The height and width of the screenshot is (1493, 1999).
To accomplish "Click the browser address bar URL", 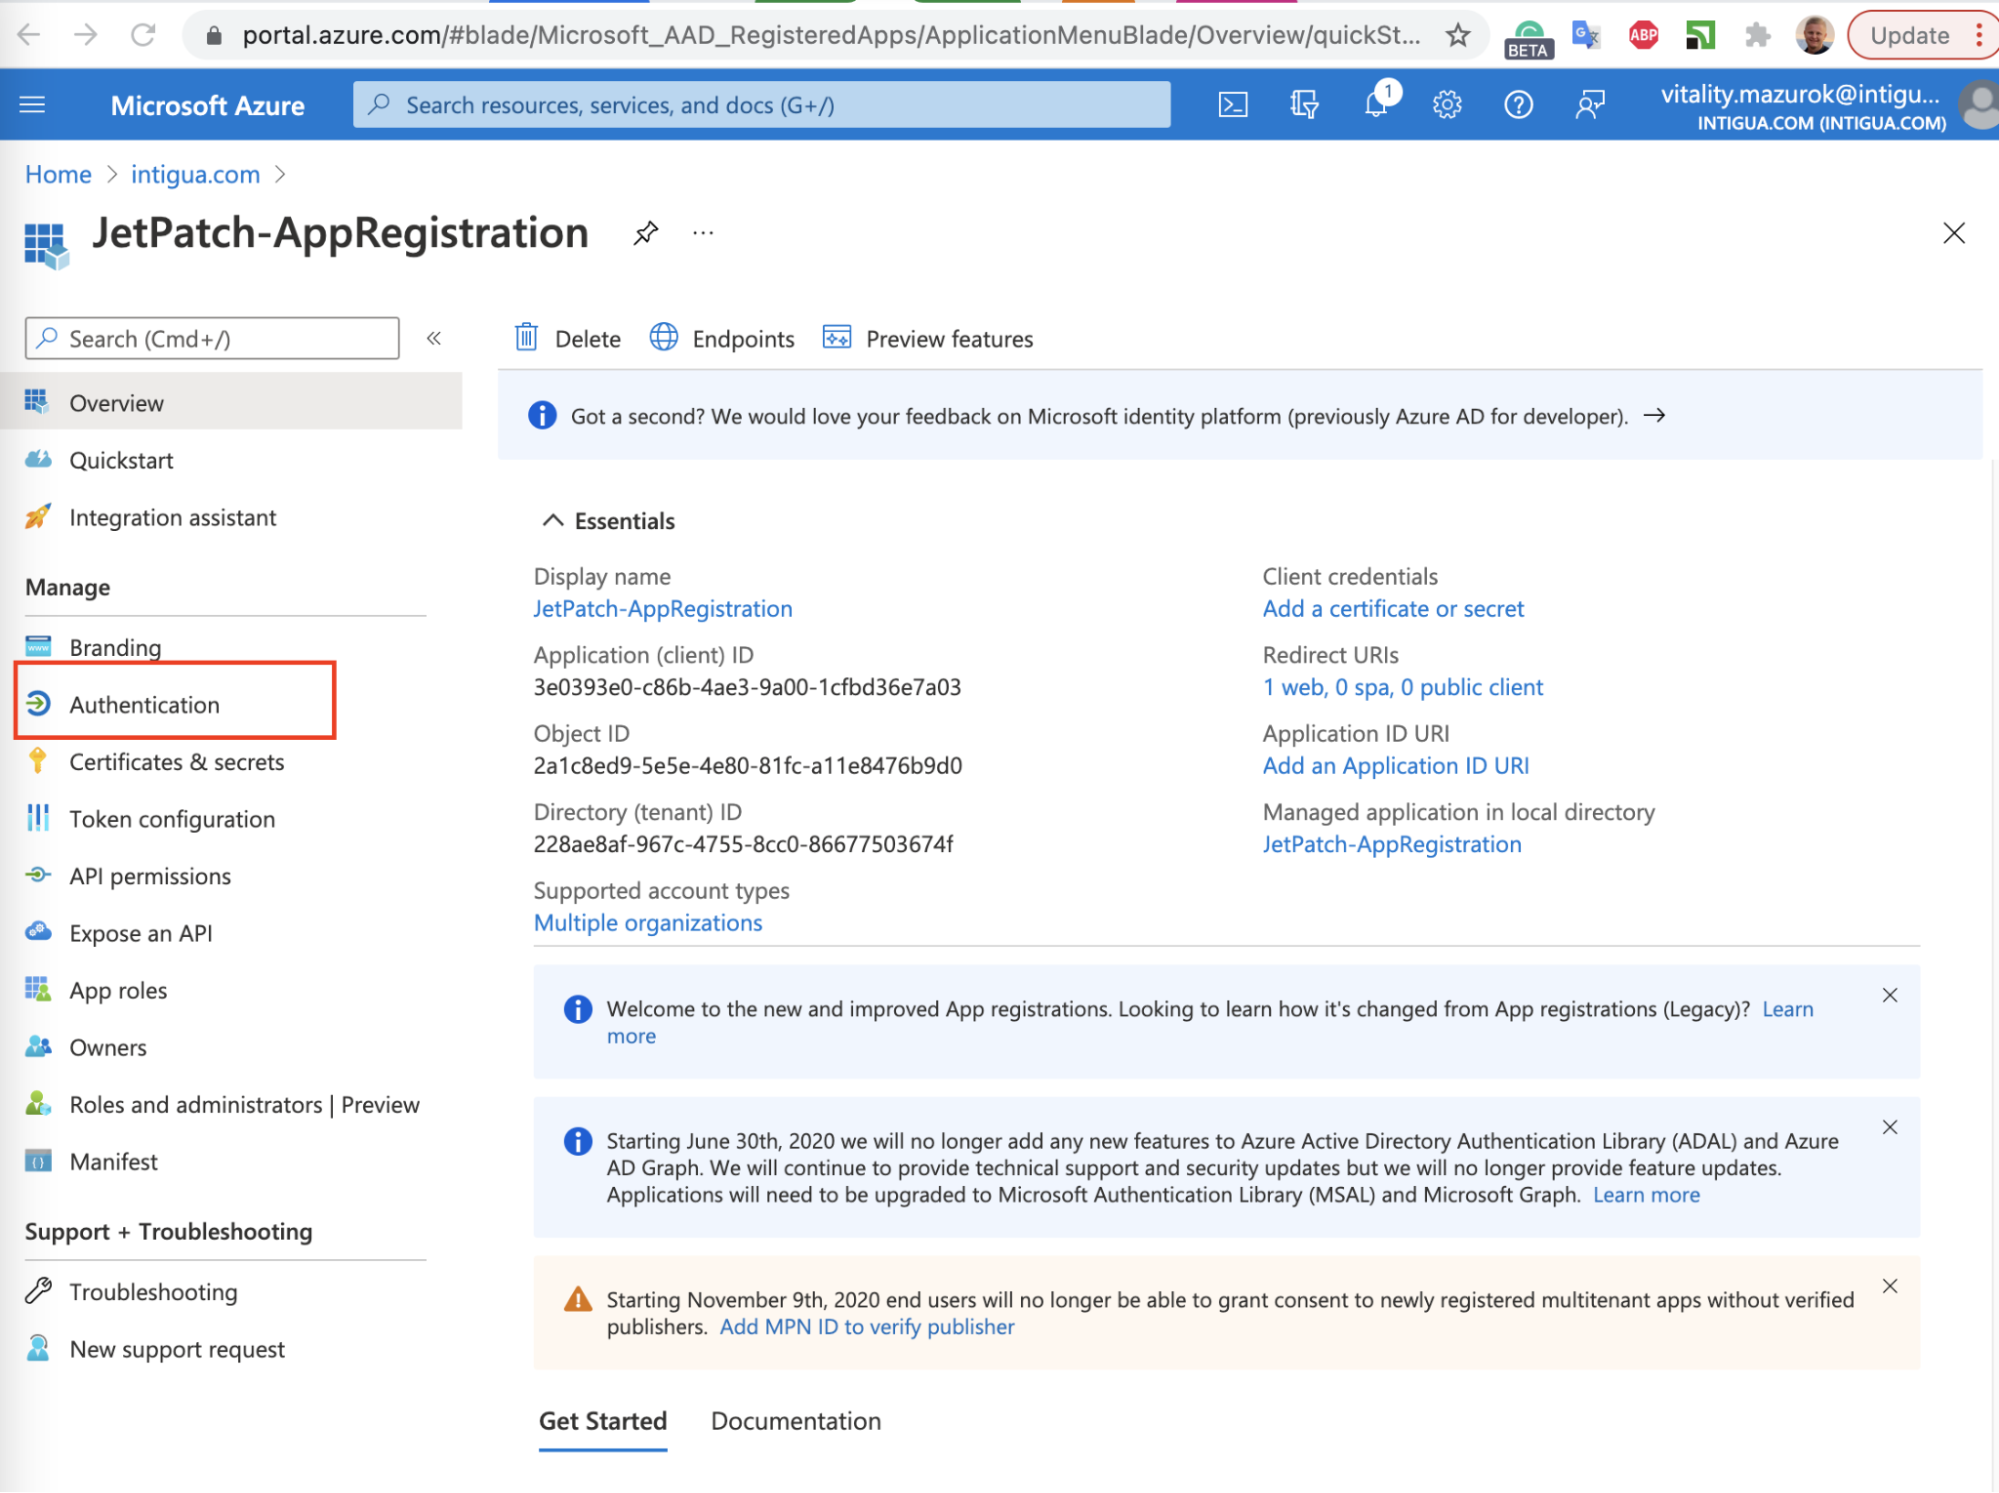I will point(831,35).
